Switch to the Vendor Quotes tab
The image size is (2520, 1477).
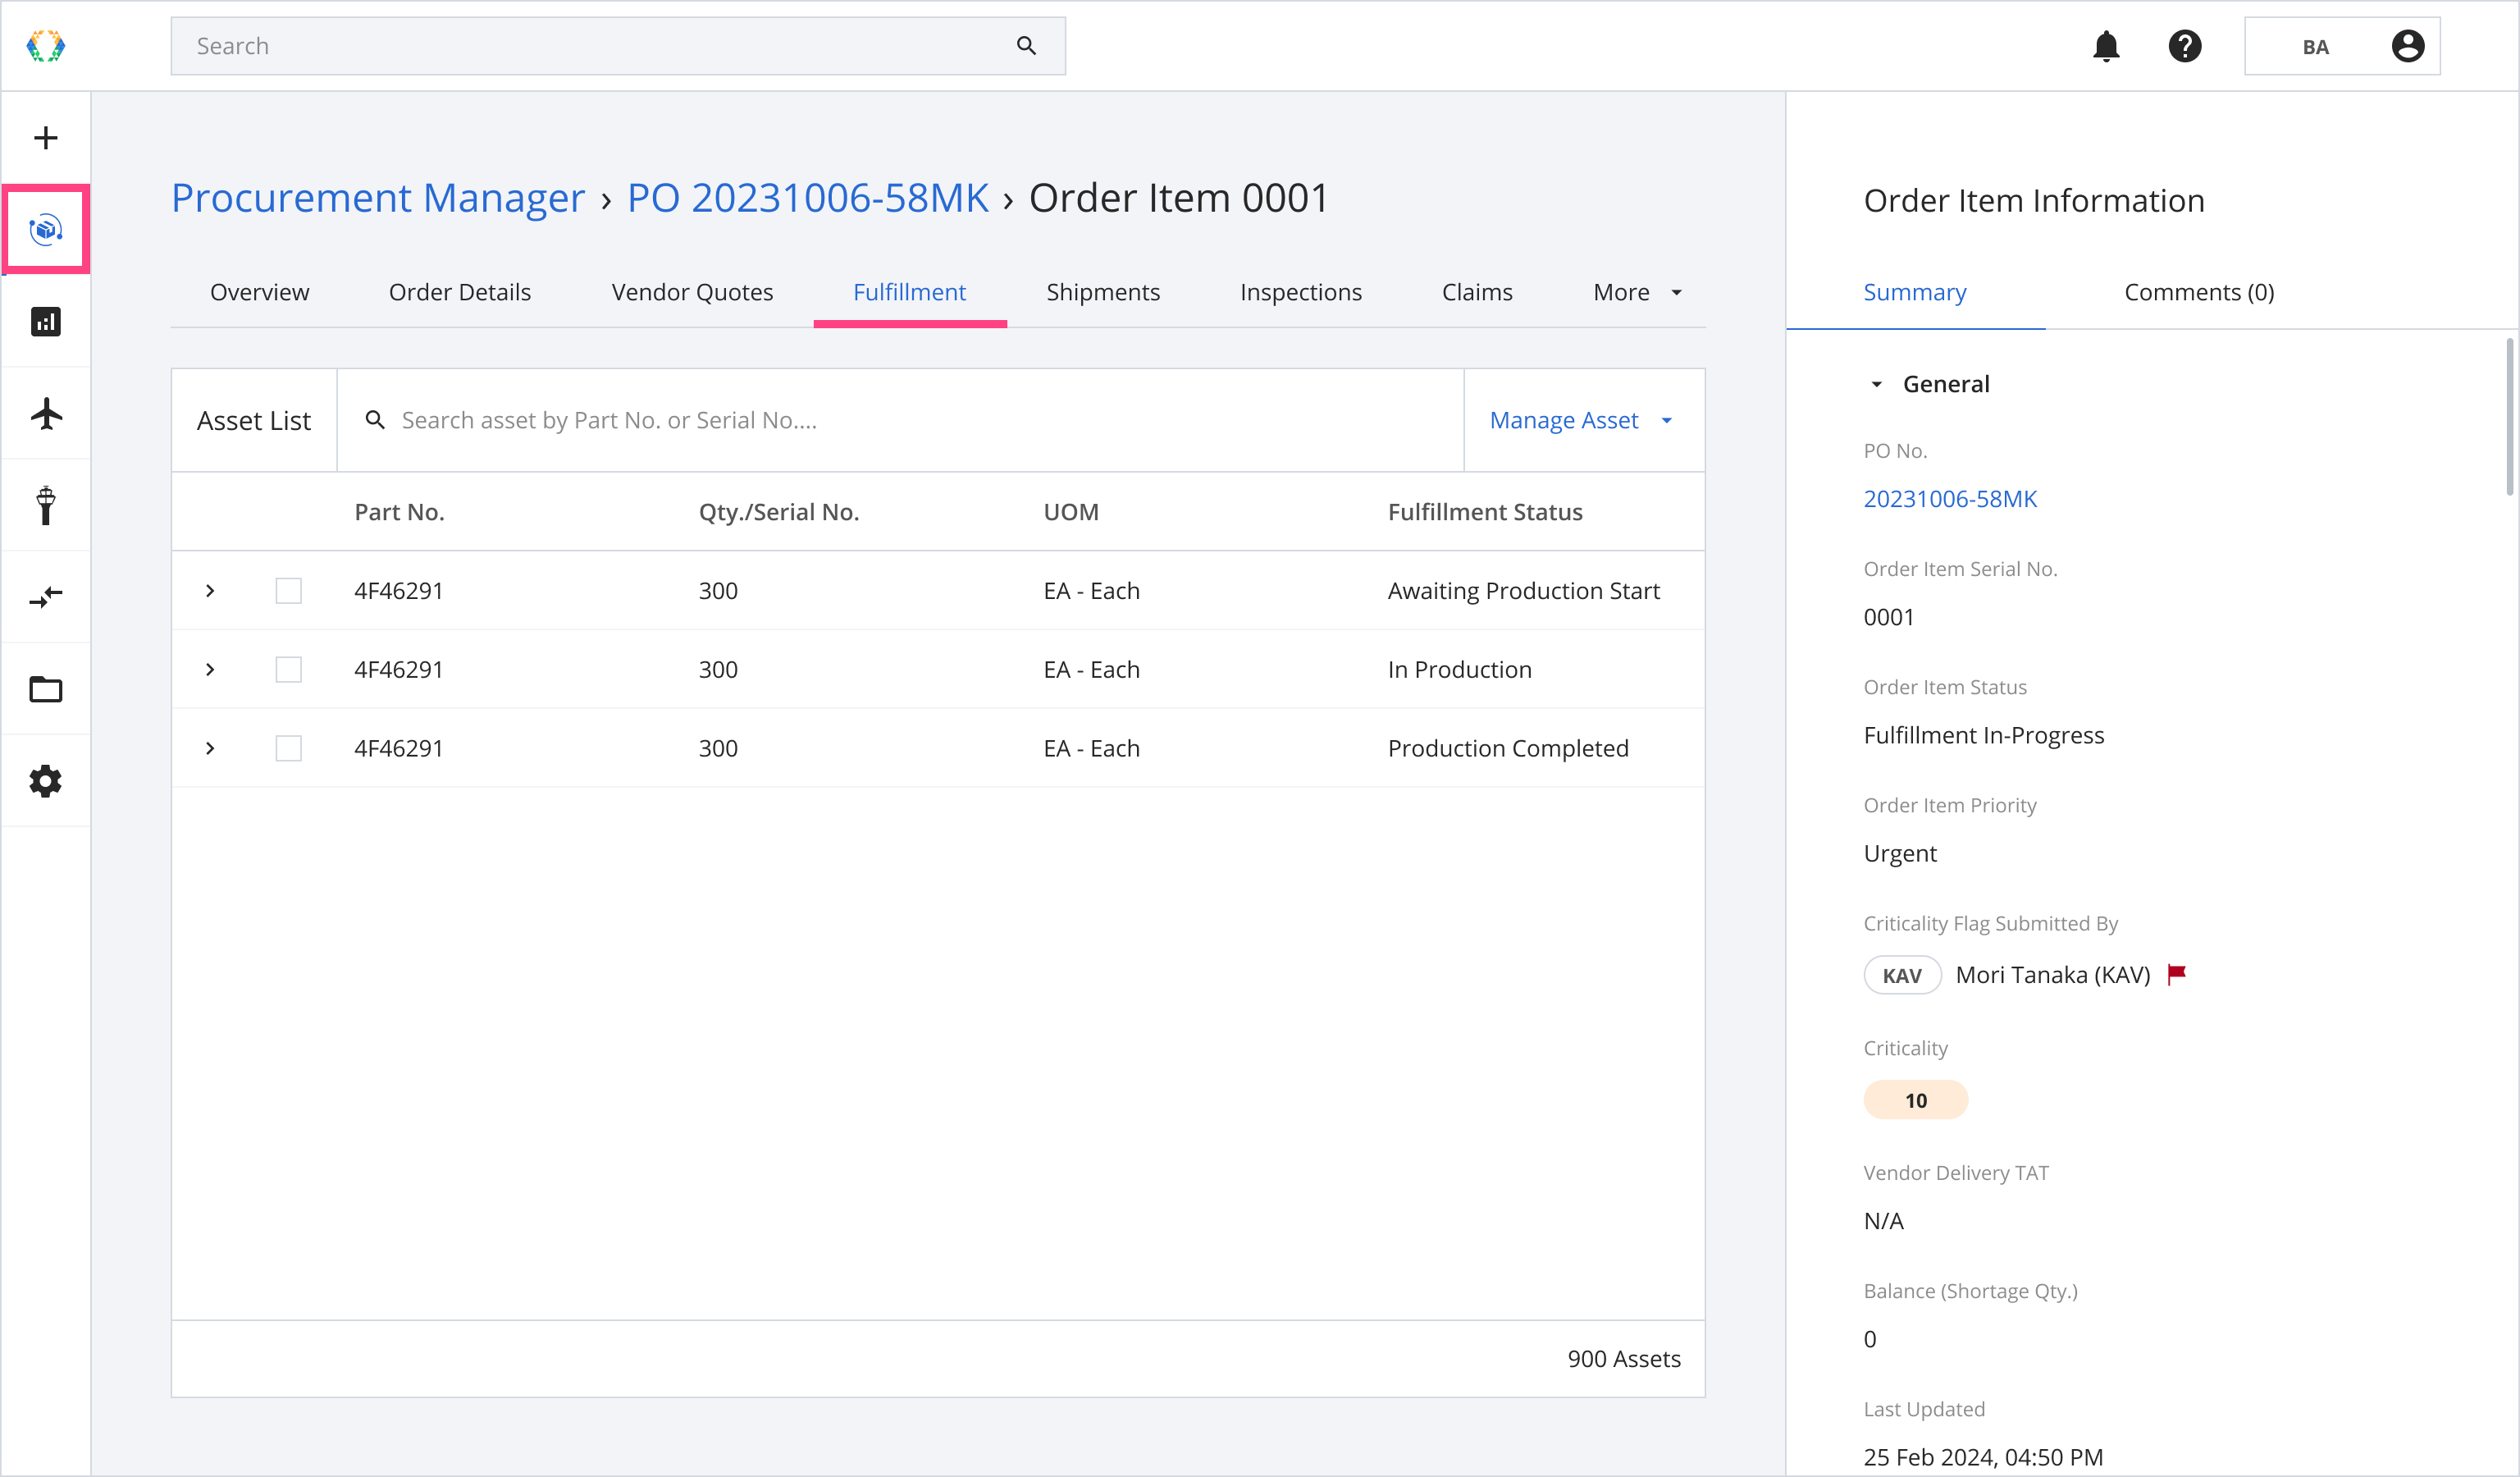tap(692, 292)
